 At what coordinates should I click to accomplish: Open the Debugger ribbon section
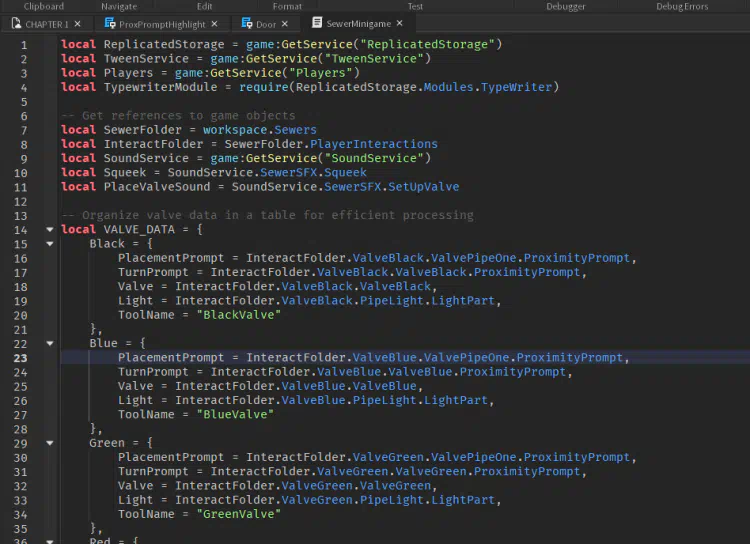coord(565,6)
